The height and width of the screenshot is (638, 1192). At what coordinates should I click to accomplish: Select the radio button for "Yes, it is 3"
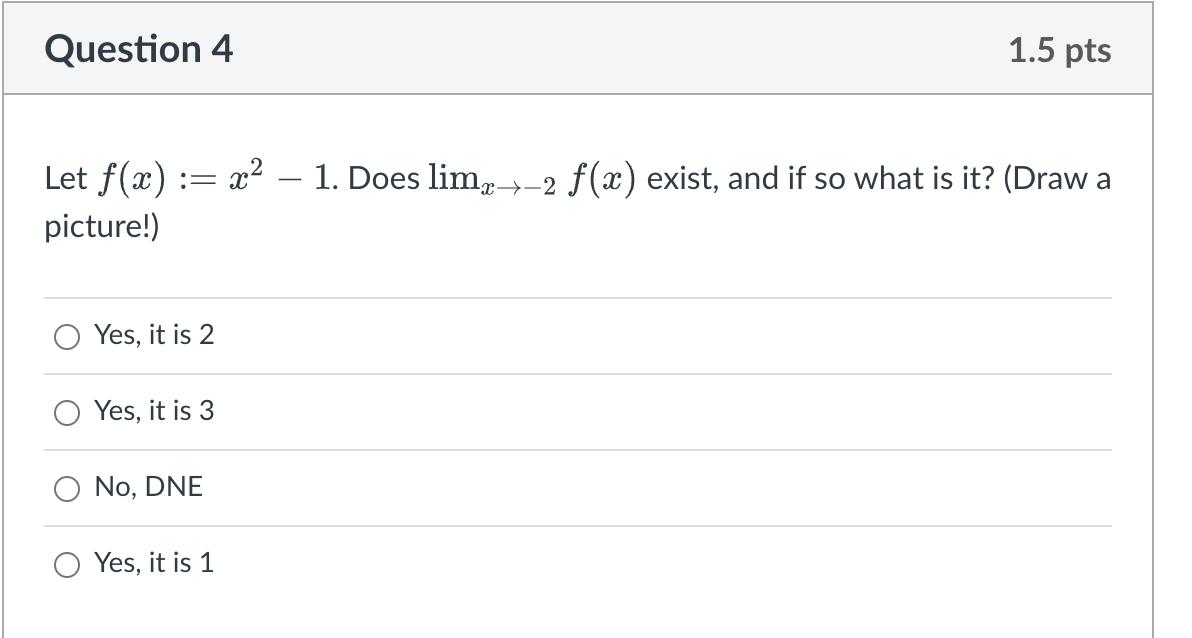[66, 413]
